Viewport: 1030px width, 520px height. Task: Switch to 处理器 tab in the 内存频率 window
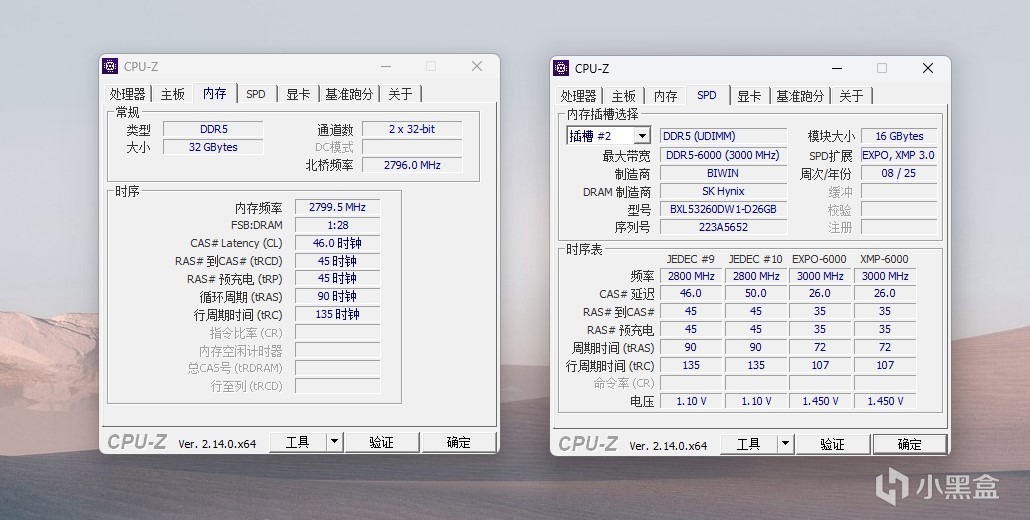click(x=128, y=94)
